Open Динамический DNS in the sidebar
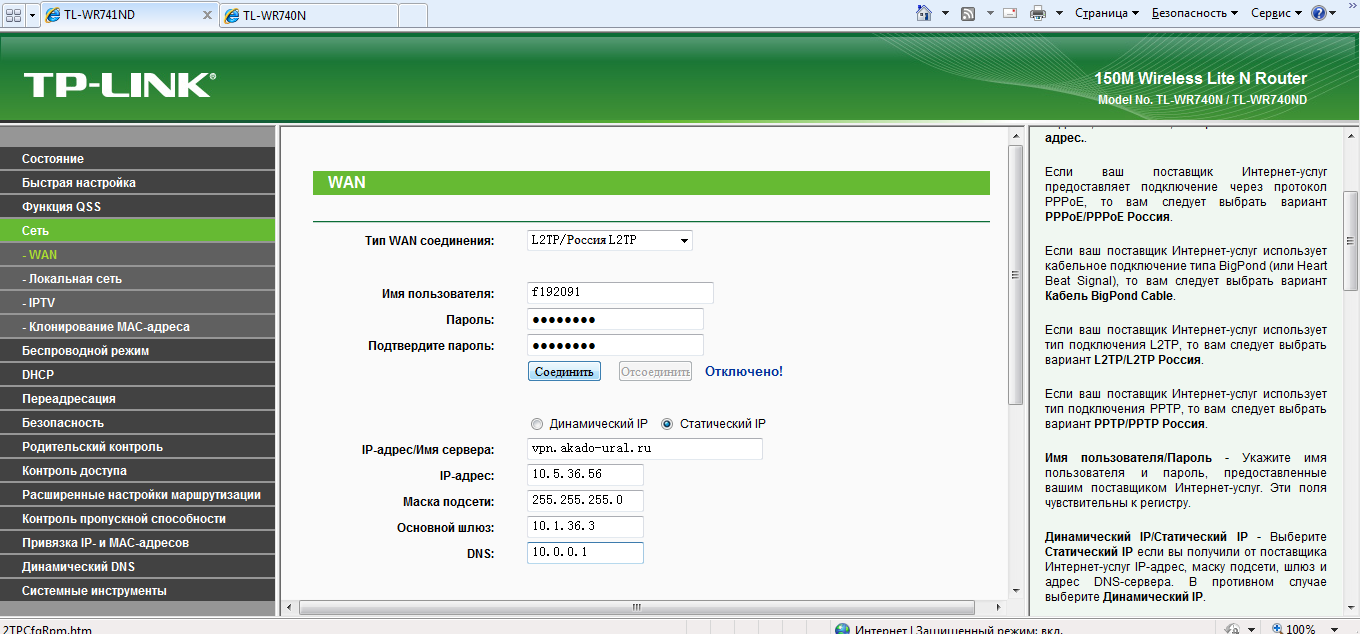Viewport: 1360px width, 634px height. pyautogui.click(x=138, y=567)
